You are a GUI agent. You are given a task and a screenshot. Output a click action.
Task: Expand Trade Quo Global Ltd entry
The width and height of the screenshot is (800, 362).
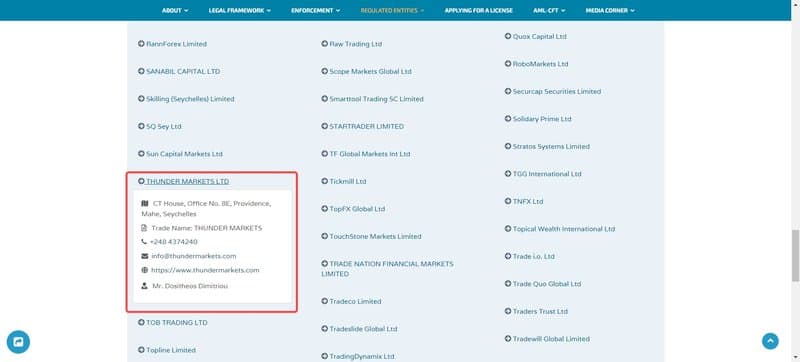point(543,284)
